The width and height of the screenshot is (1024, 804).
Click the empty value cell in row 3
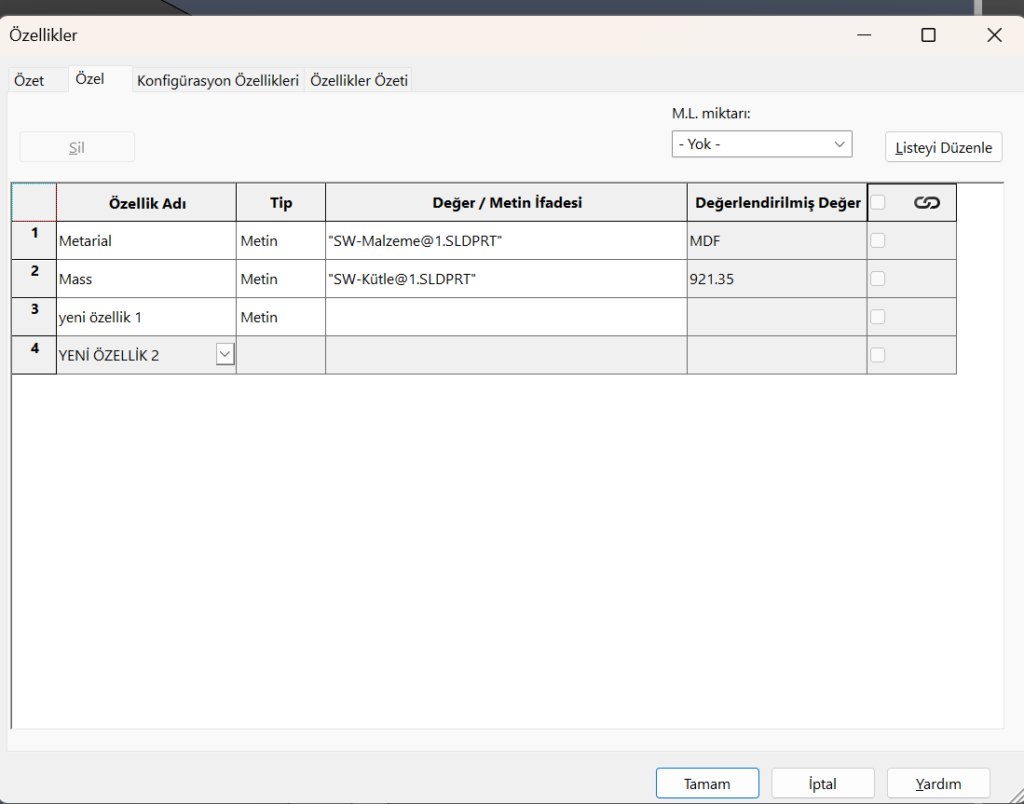point(505,317)
